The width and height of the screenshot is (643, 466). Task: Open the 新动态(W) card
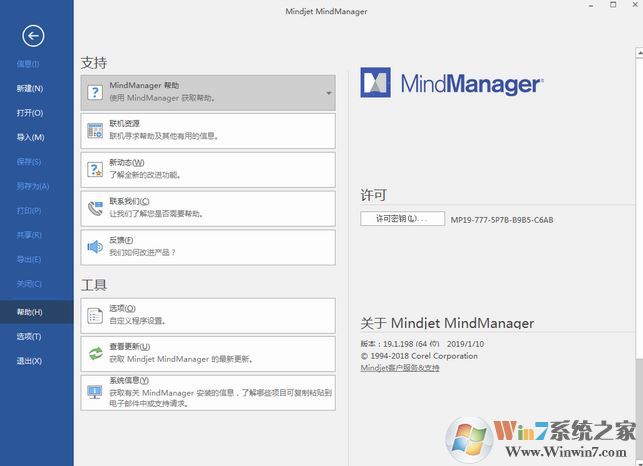(x=208, y=170)
